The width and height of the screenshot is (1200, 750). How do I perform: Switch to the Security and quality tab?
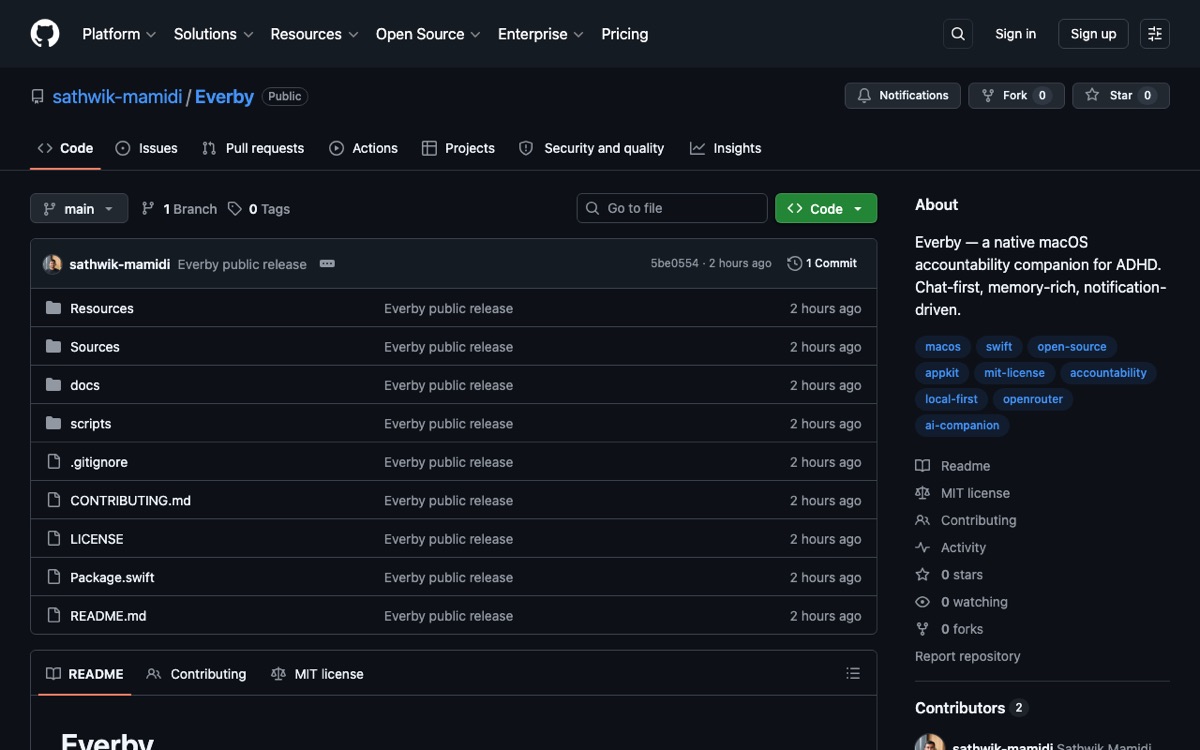click(592, 148)
